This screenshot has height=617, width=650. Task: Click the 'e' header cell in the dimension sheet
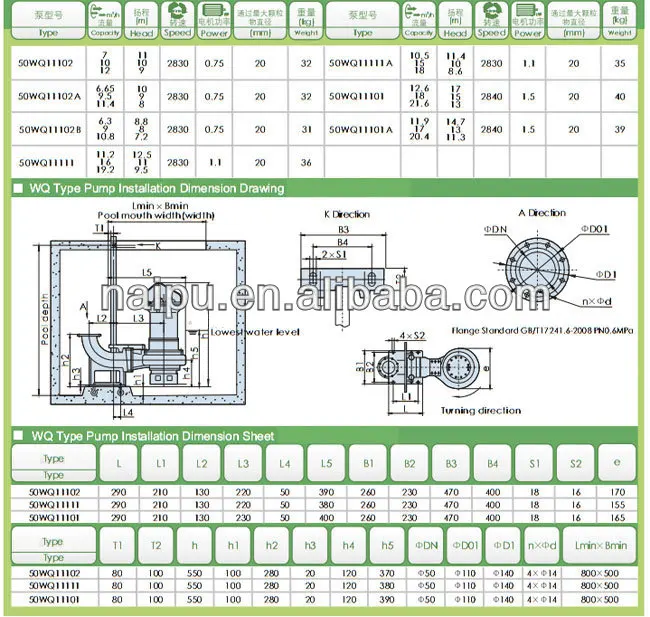[x=617, y=463]
